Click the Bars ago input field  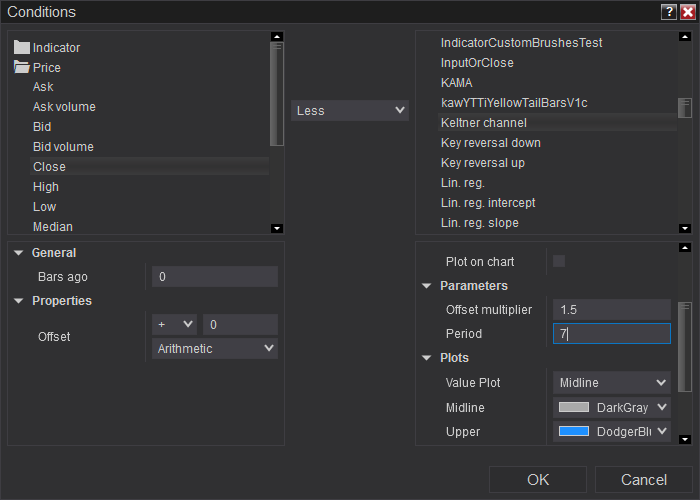[x=215, y=276]
